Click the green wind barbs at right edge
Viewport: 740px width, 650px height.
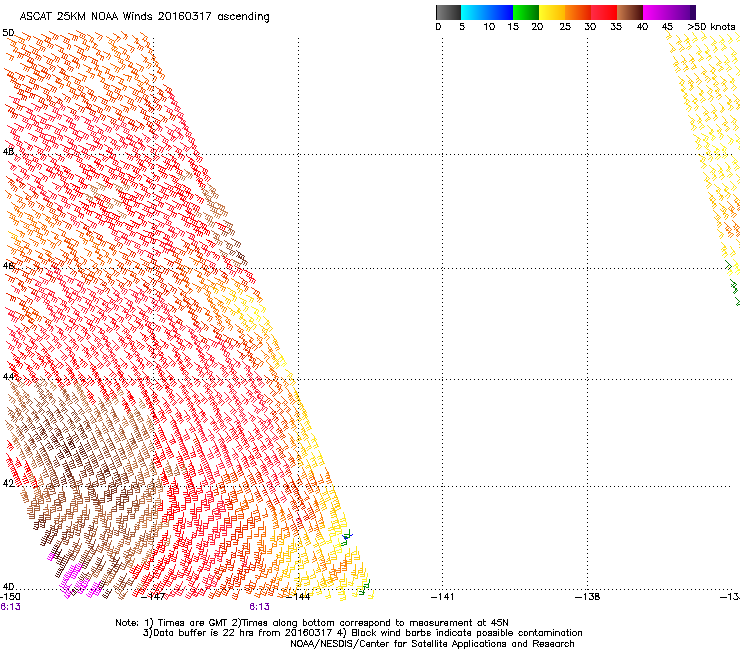tap(733, 283)
